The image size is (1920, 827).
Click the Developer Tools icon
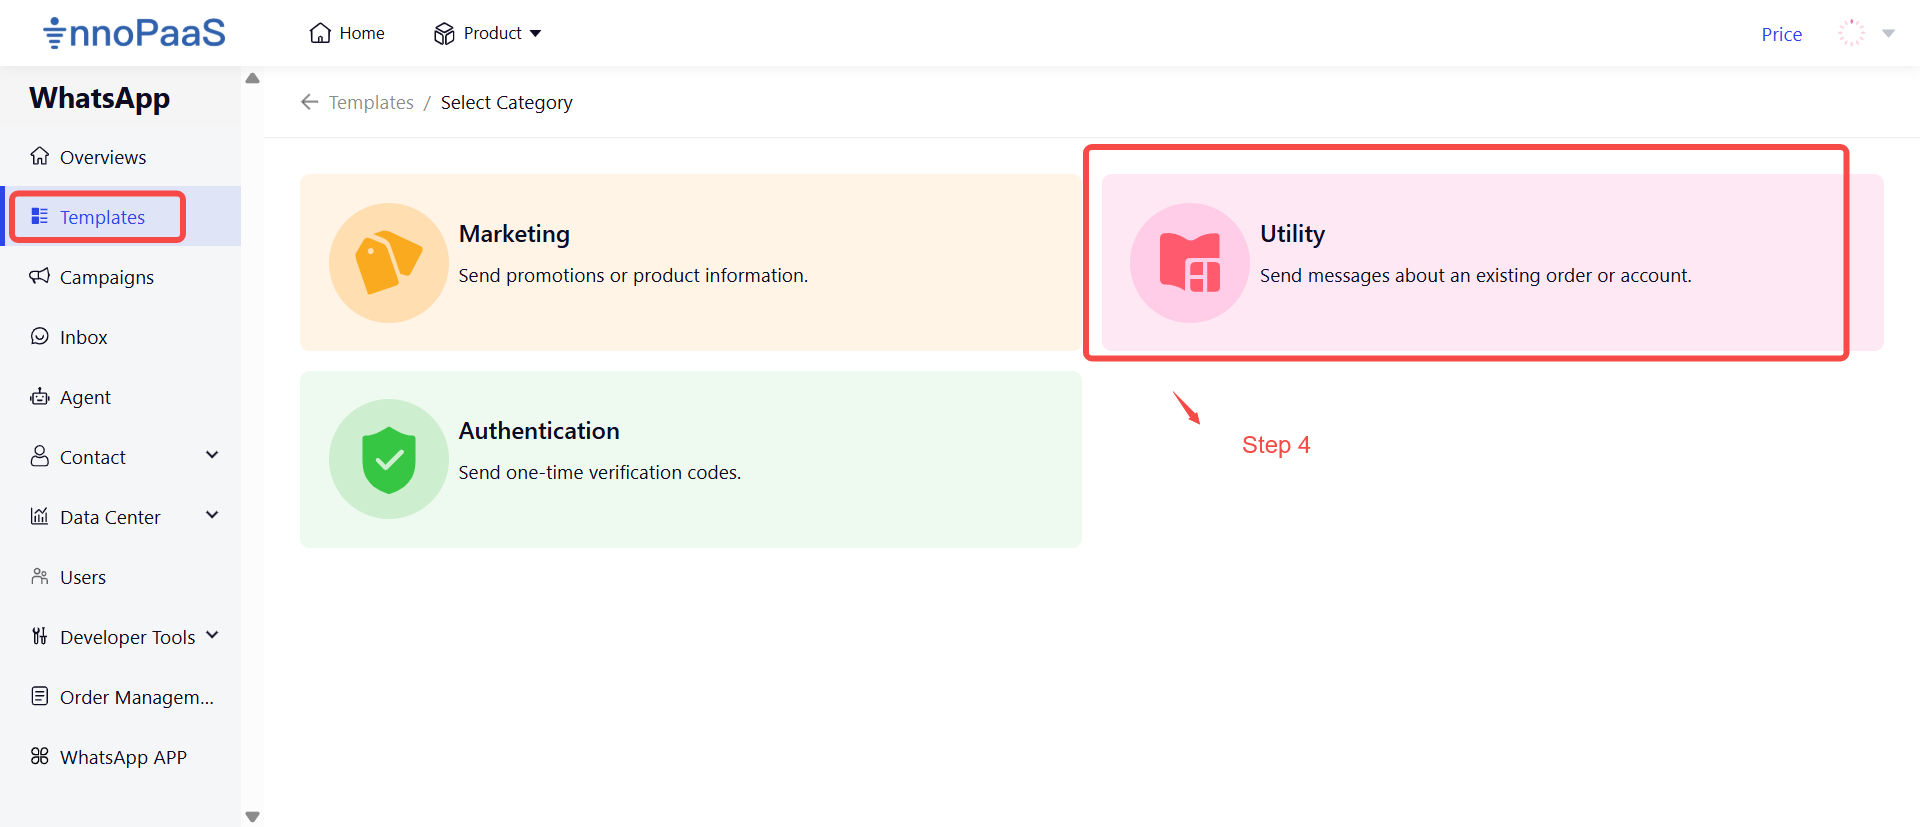40,636
